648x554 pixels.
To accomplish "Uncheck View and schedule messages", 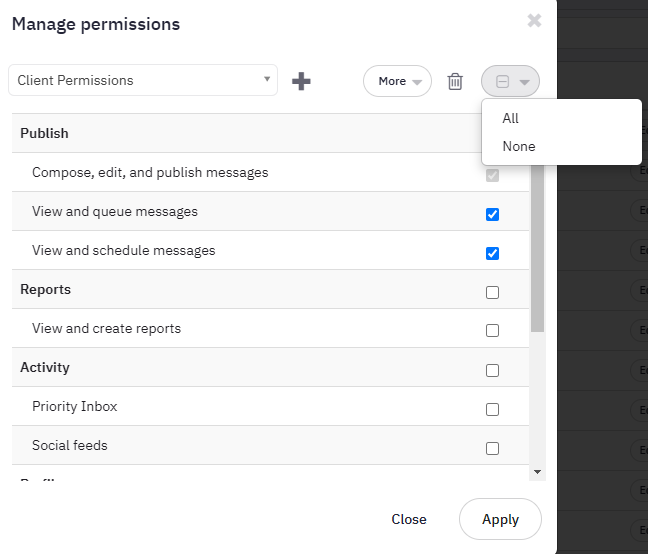I will (x=492, y=253).
